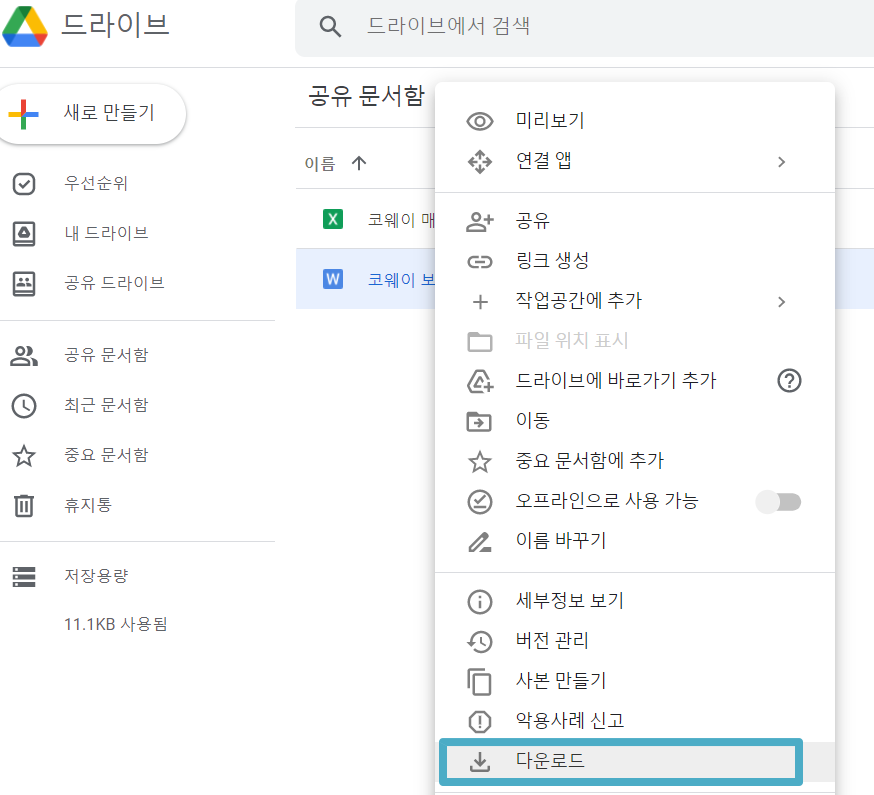Image resolution: width=874 pixels, height=795 pixels.
Task: Click the clock icon for 최근 문서함
Action: (x=24, y=406)
